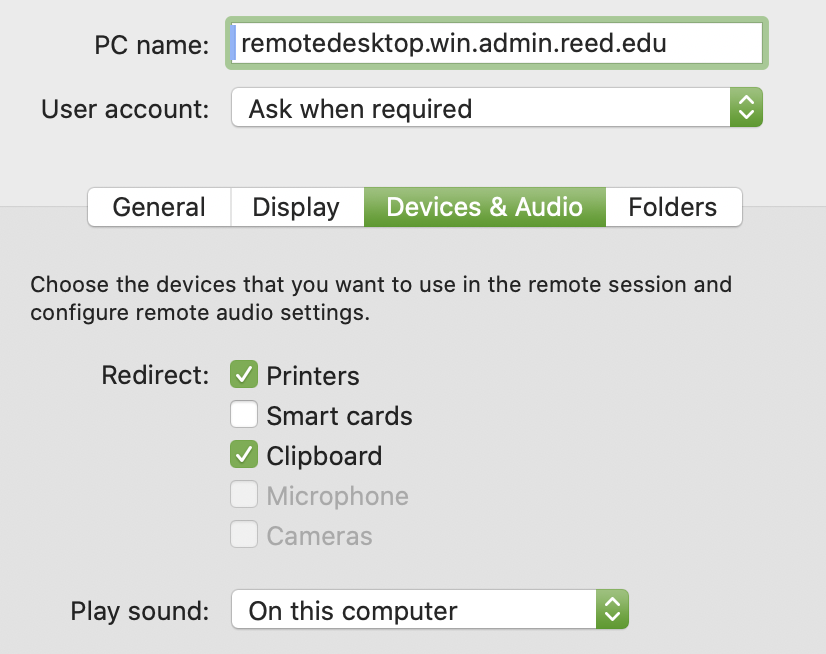
Task: Click the Play sound dropdown arrows
Action: (612, 610)
